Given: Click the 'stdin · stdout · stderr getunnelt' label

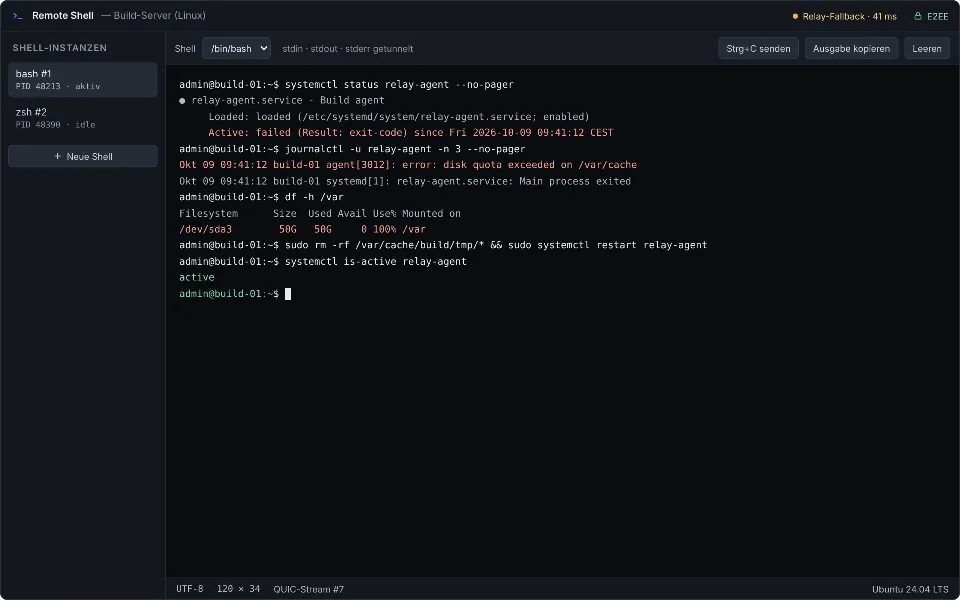Looking at the screenshot, I should (348, 48).
